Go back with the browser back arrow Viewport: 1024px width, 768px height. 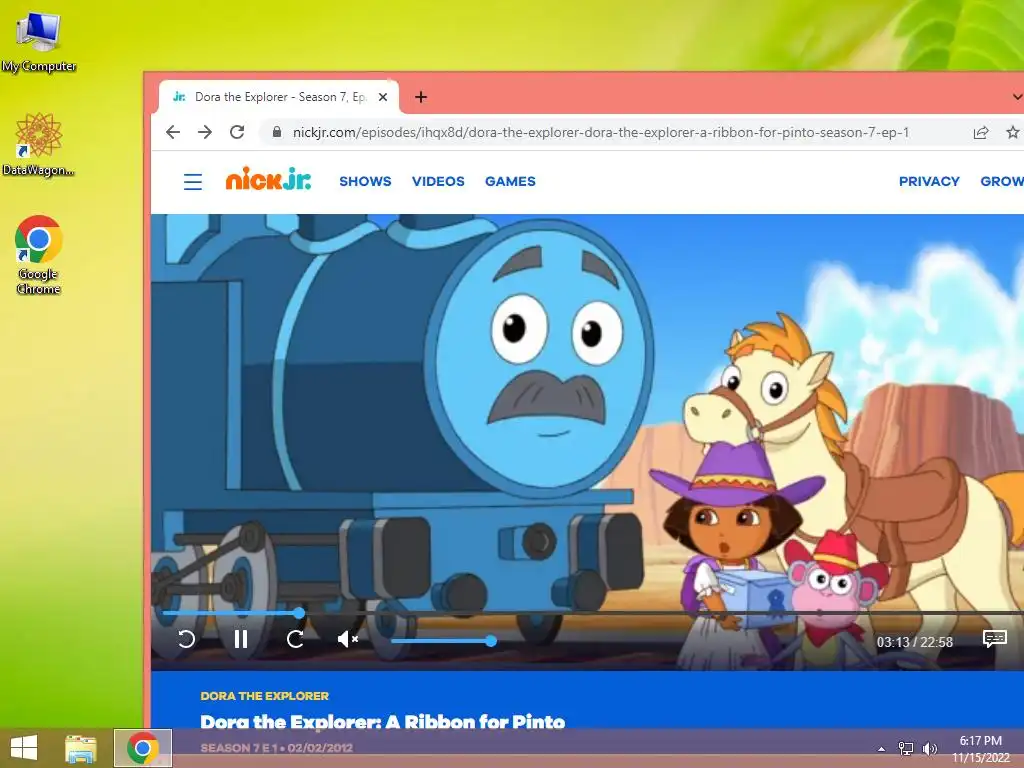[173, 133]
